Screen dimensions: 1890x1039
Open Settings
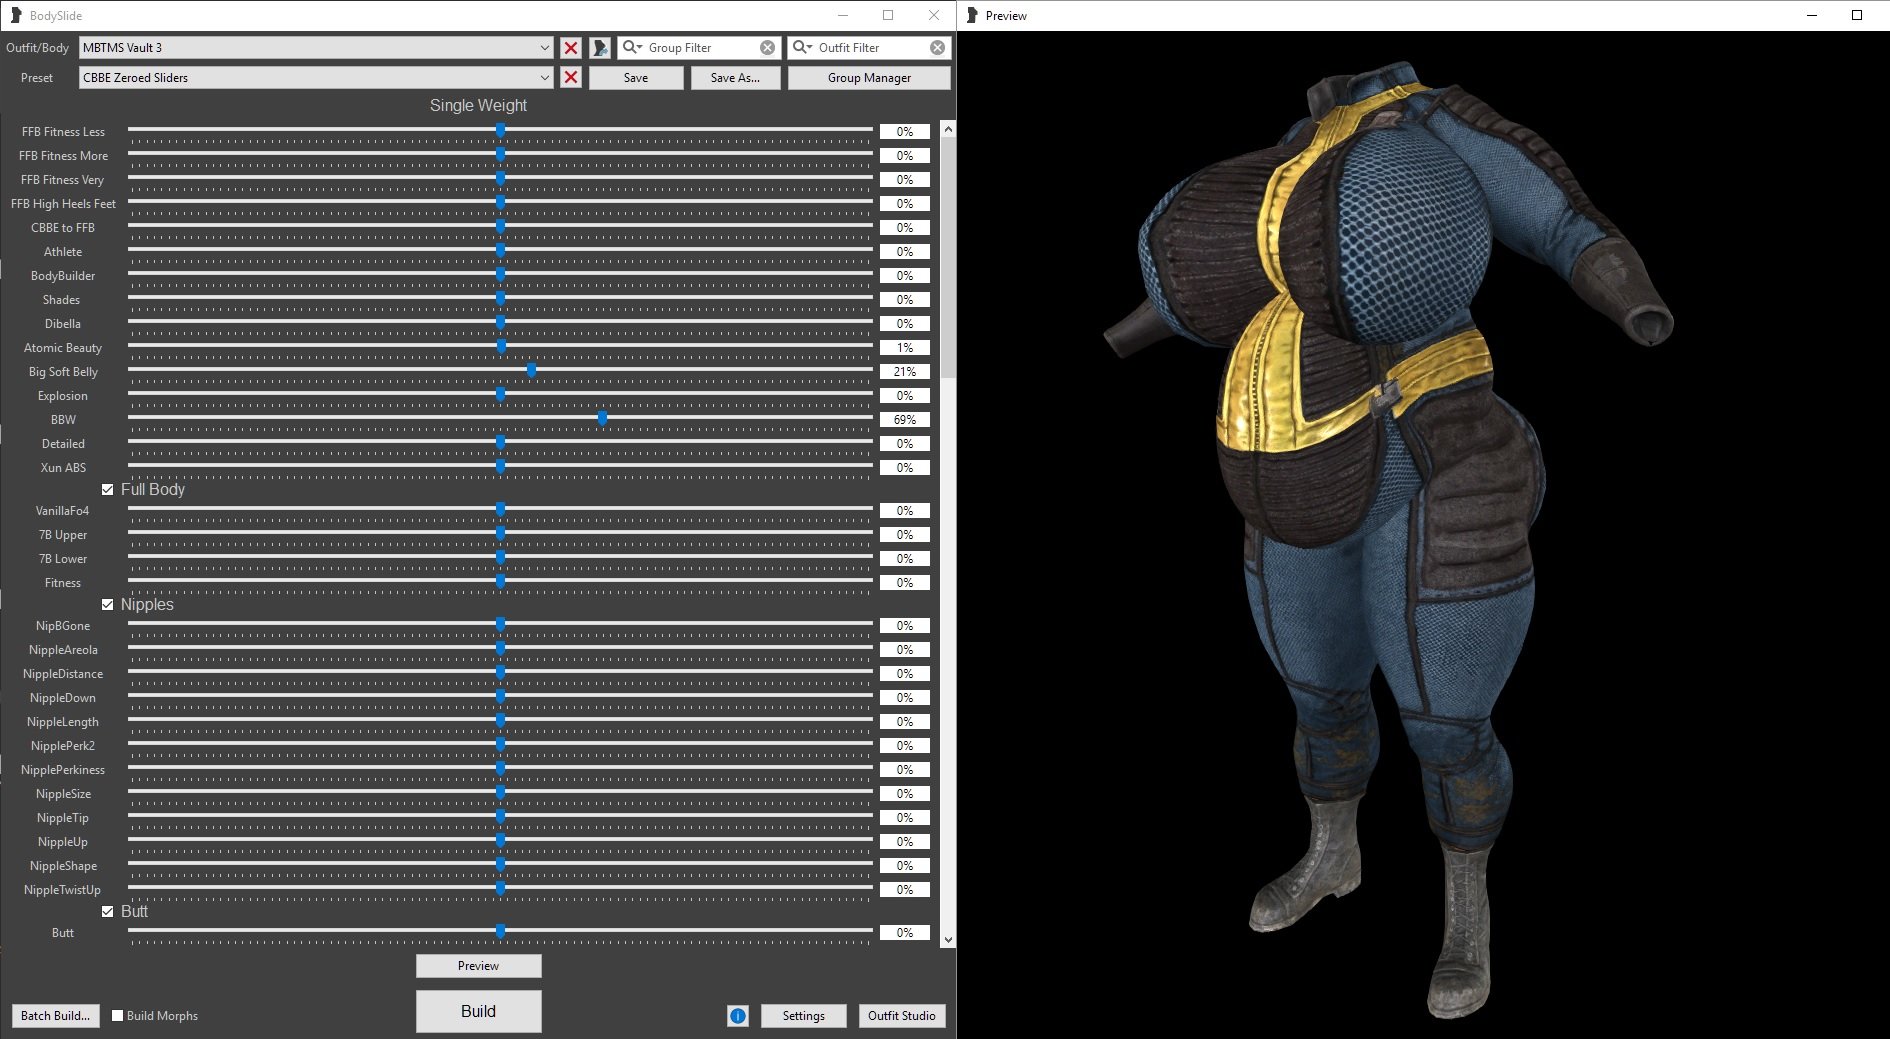[x=804, y=1016]
